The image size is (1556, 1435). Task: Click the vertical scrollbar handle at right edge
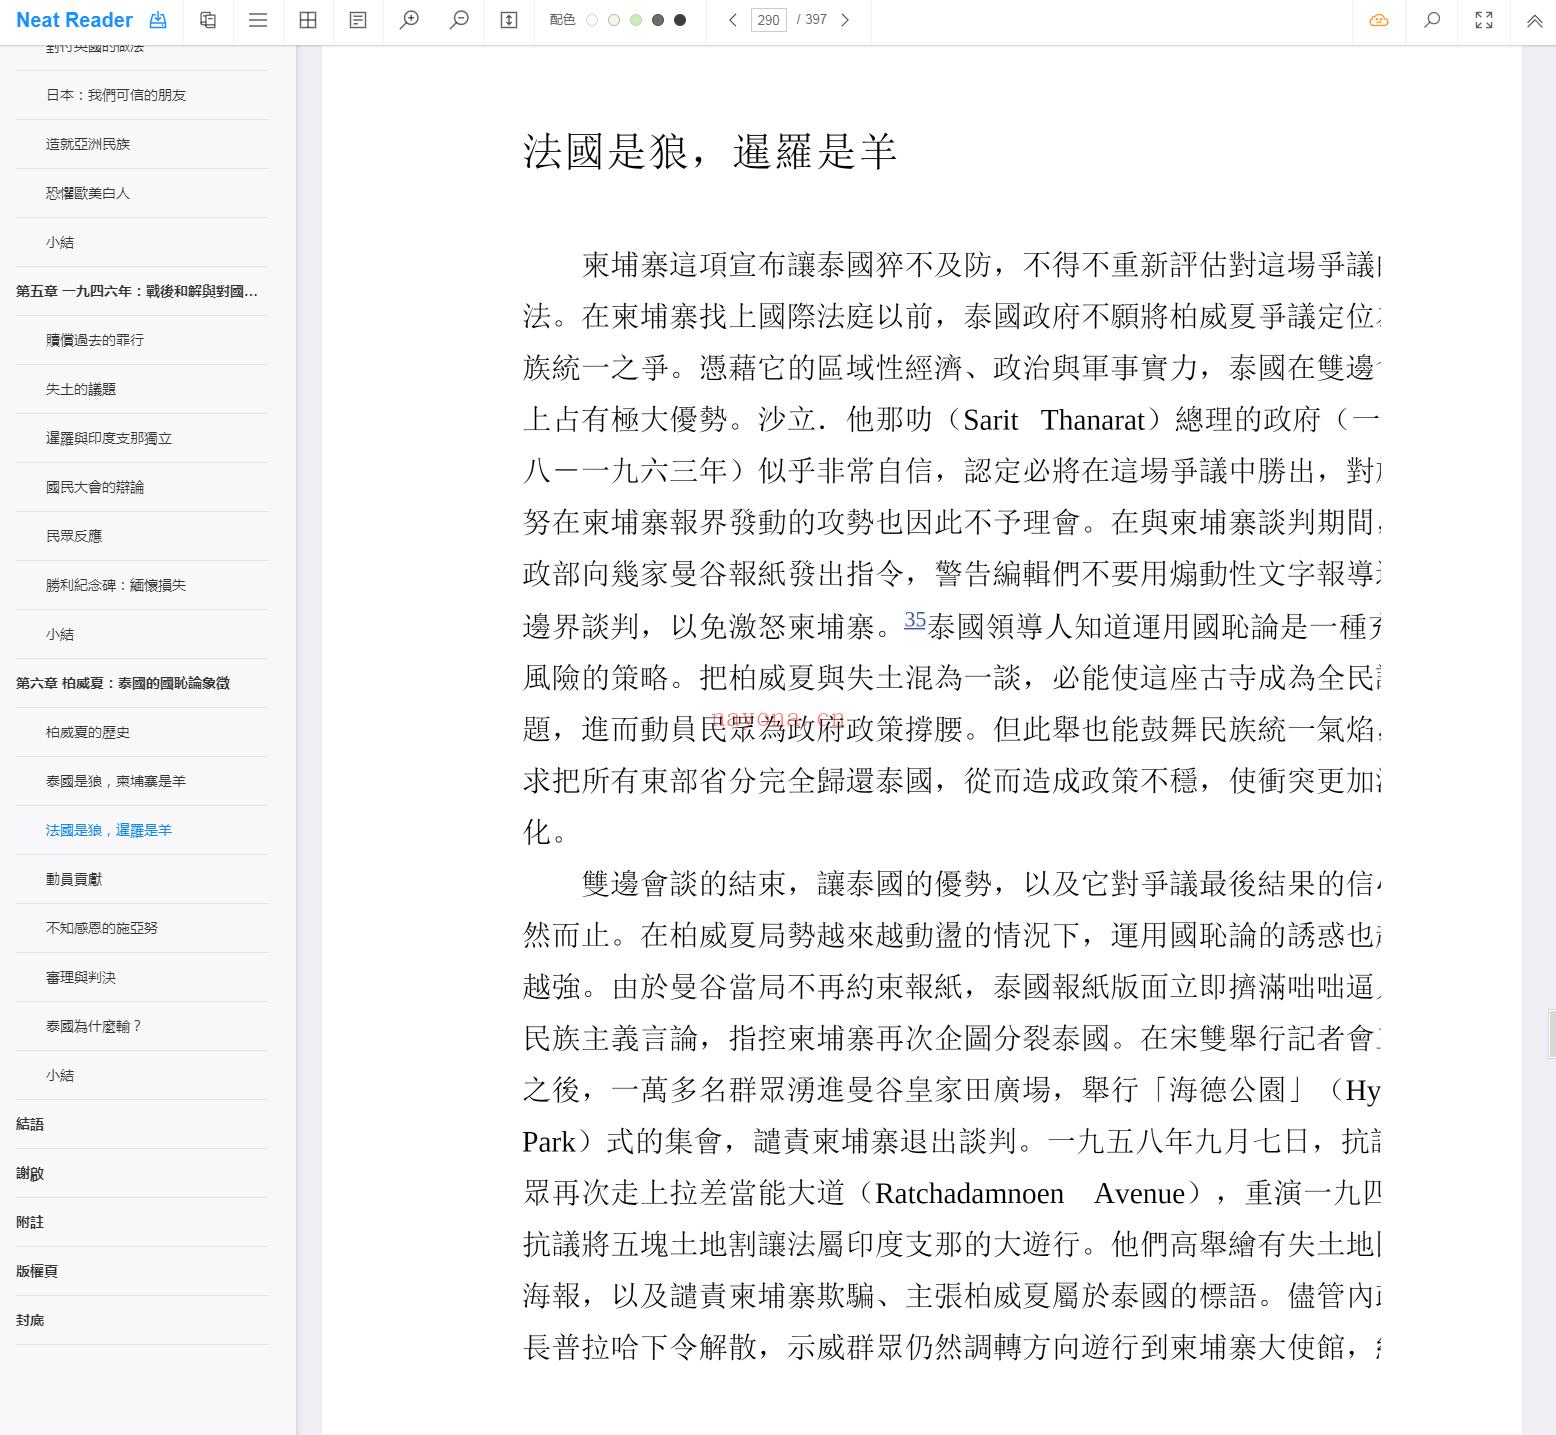(1552, 1034)
